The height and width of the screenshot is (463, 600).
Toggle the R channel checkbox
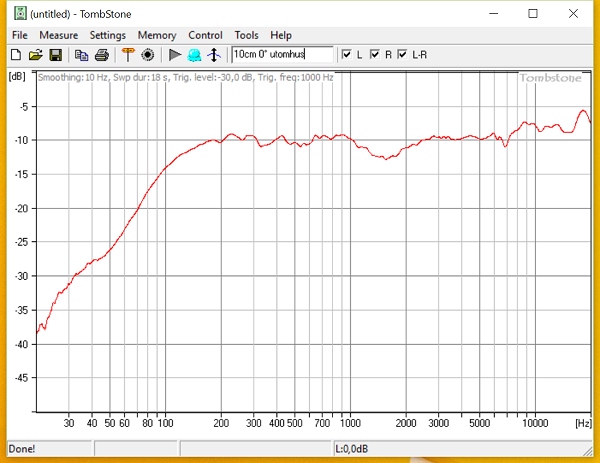(x=375, y=54)
